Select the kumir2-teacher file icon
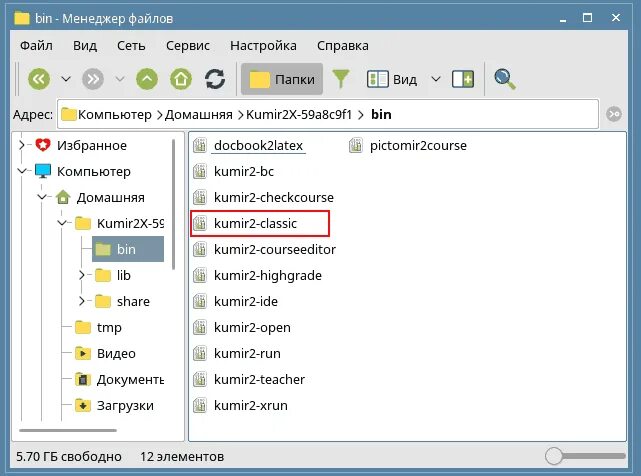The image size is (641, 476). (200, 380)
